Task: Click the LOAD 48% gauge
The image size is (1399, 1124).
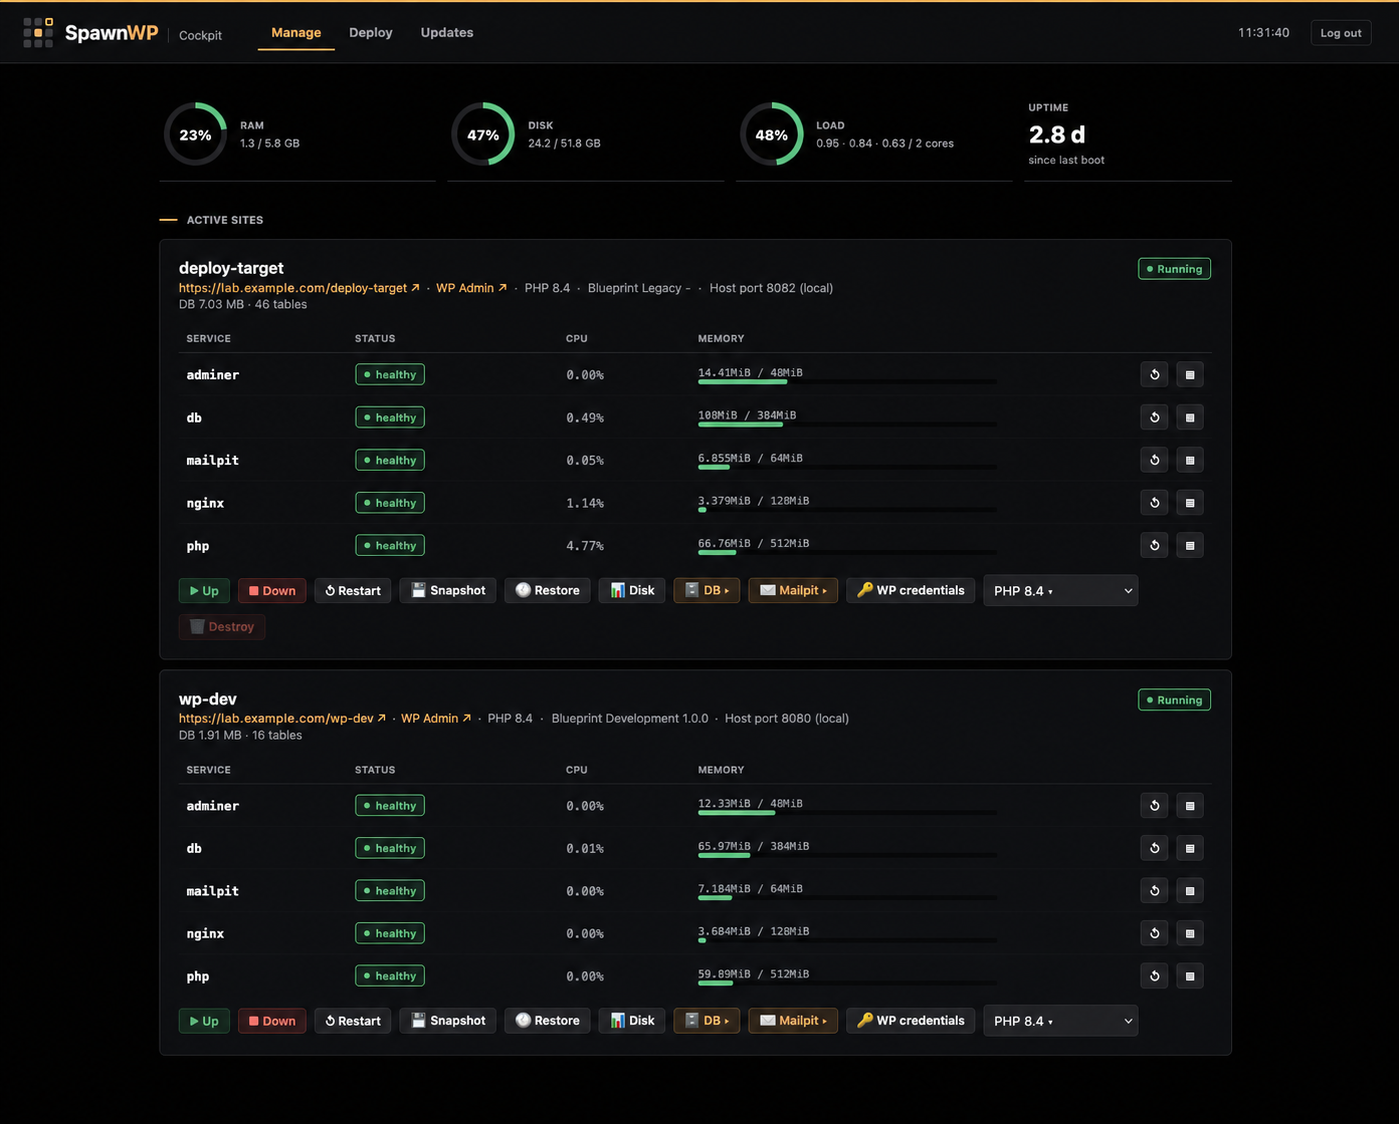Action: 771,134
